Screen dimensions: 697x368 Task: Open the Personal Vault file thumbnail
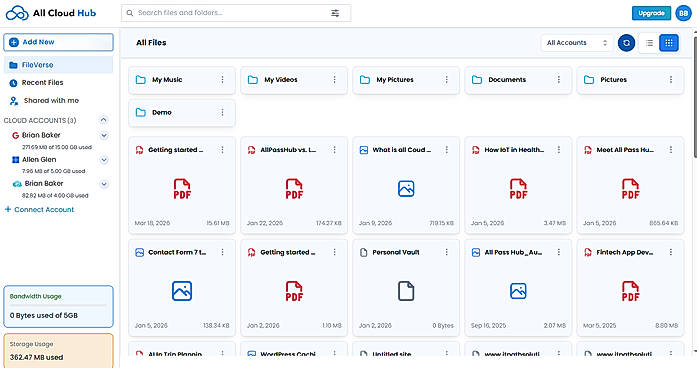click(406, 291)
